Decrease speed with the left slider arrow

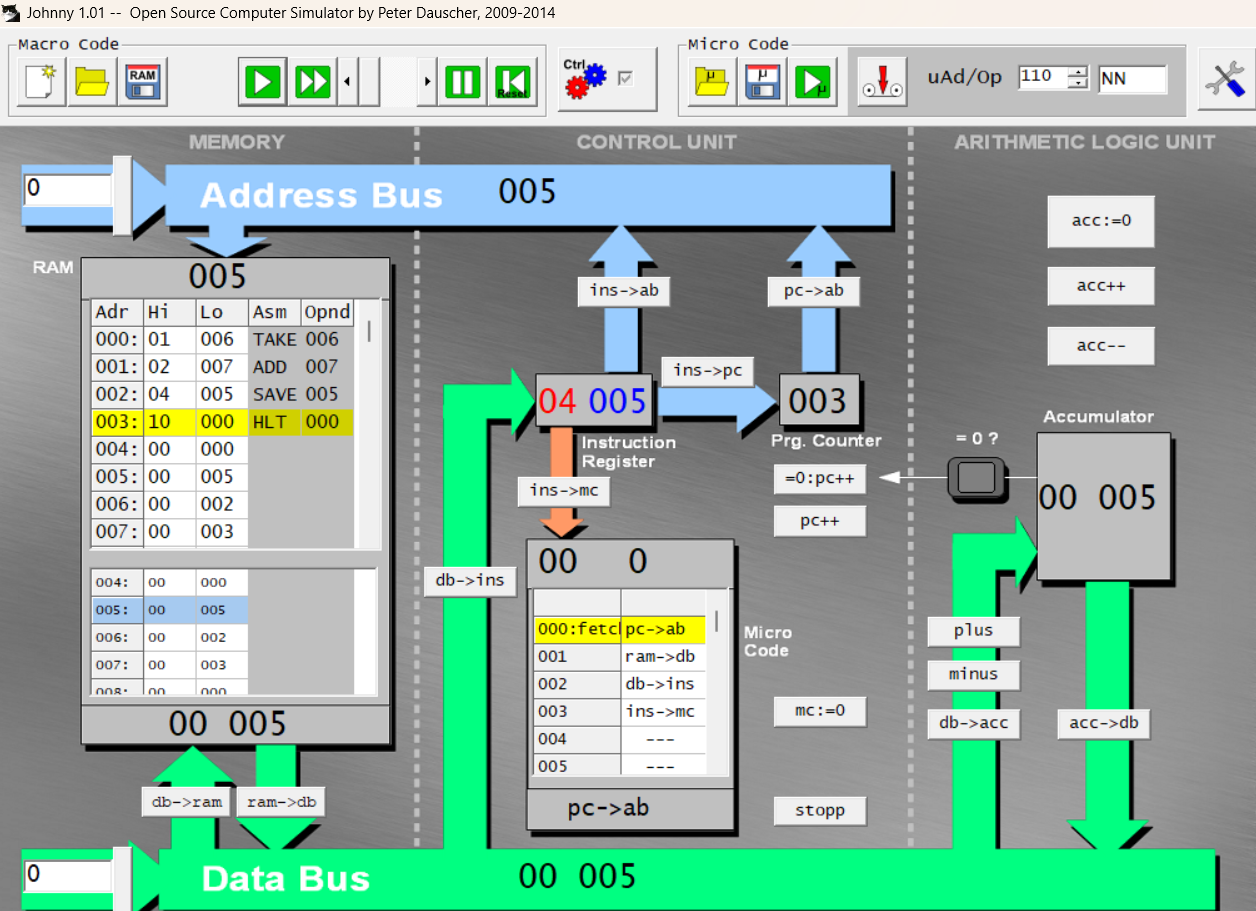click(347, 81)
